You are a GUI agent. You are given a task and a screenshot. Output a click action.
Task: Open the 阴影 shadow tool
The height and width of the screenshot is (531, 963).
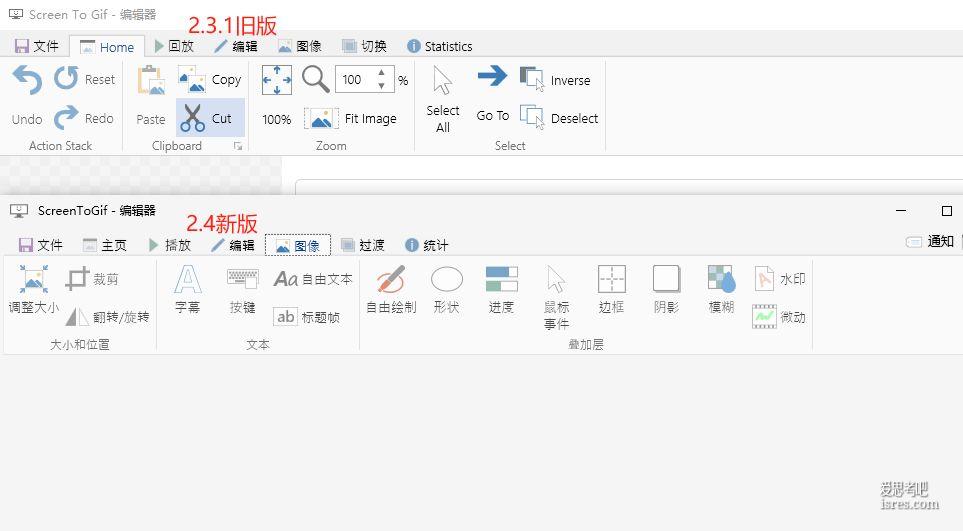[x=666, y=289]
